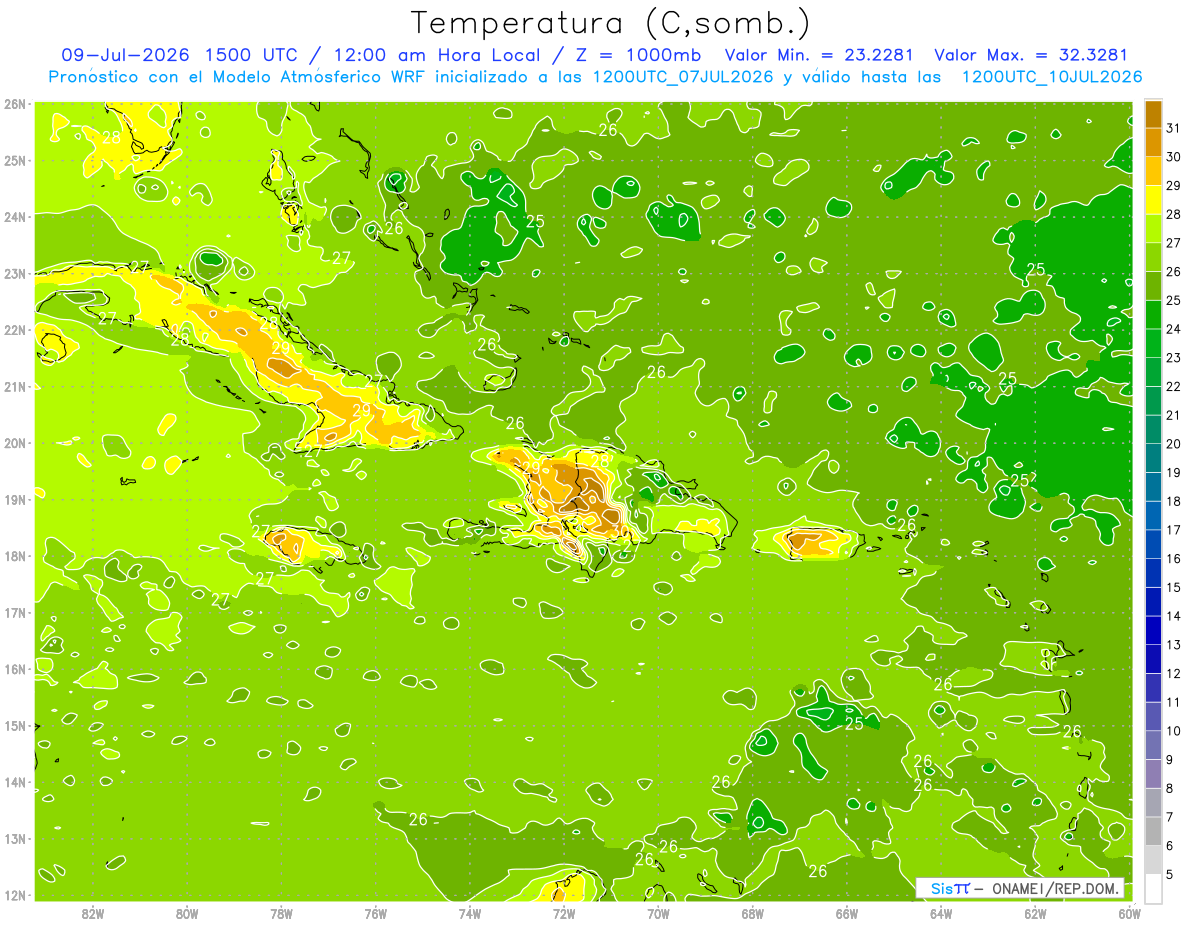Click the "Valor Min. = 23.2281" value
This screenshot has height=927, width=1200.
(819, 55)
